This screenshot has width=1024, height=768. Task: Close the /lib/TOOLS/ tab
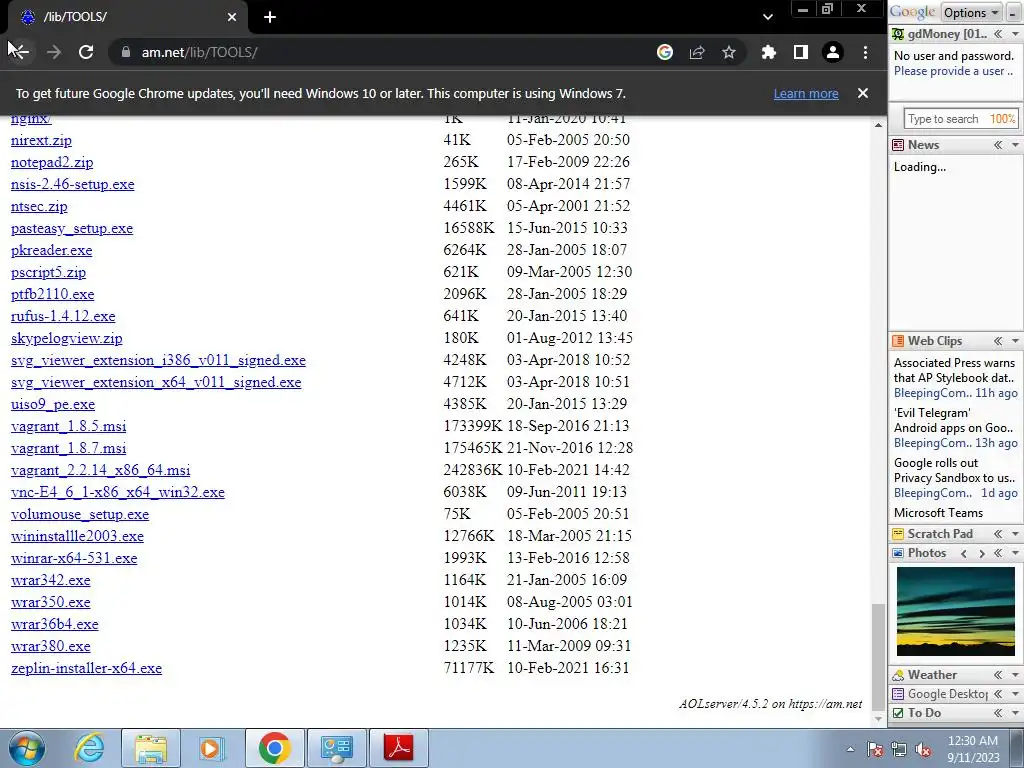click(x=232, y=17)
